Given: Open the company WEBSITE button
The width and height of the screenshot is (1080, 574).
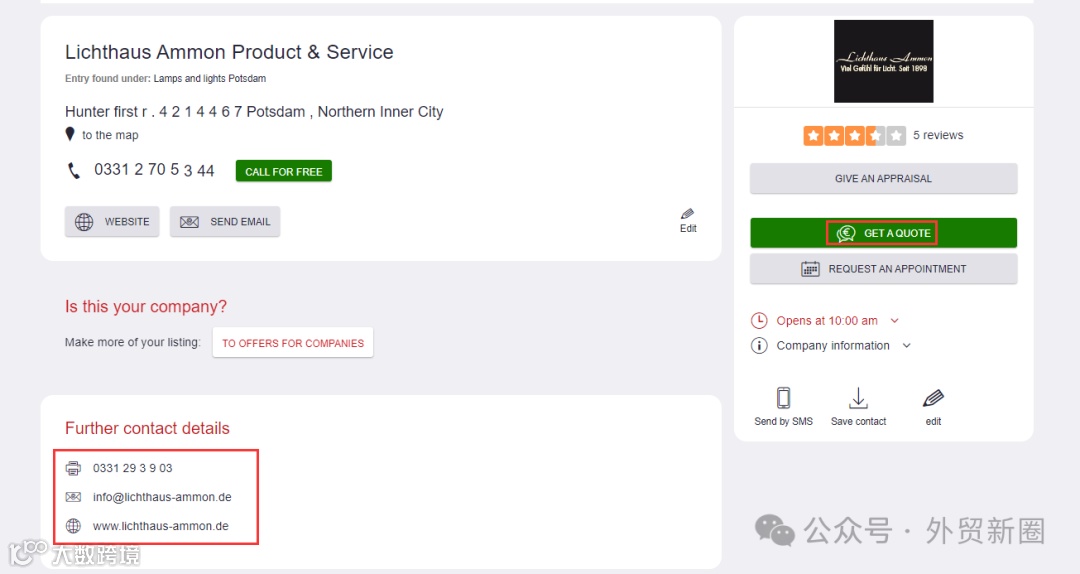Looking at the screenshot, I should coord(112,222).
